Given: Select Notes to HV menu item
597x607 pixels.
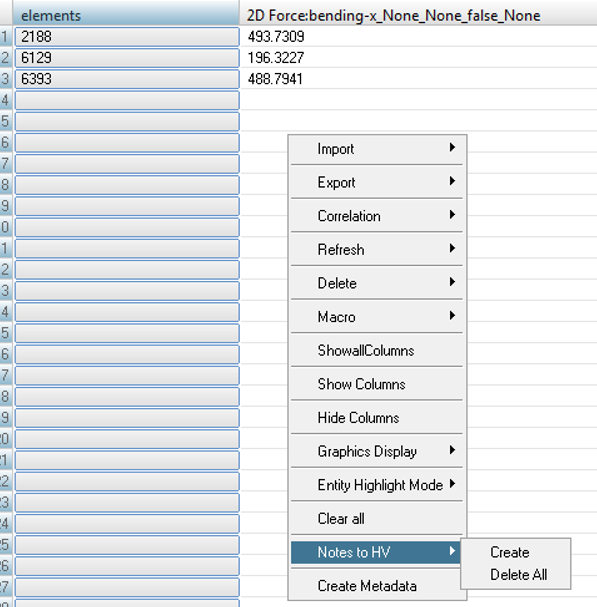Looking at the screenshot, I should click(x=377, y=552).
